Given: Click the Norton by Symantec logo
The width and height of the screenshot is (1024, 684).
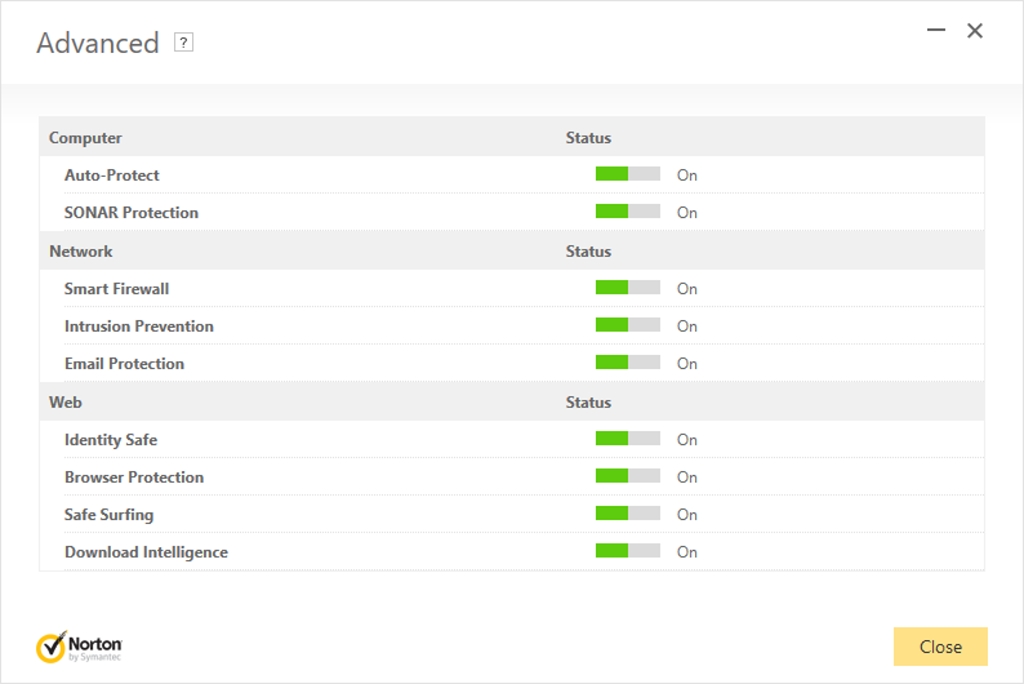Looking at the screenshot, I should click(79, 647).
